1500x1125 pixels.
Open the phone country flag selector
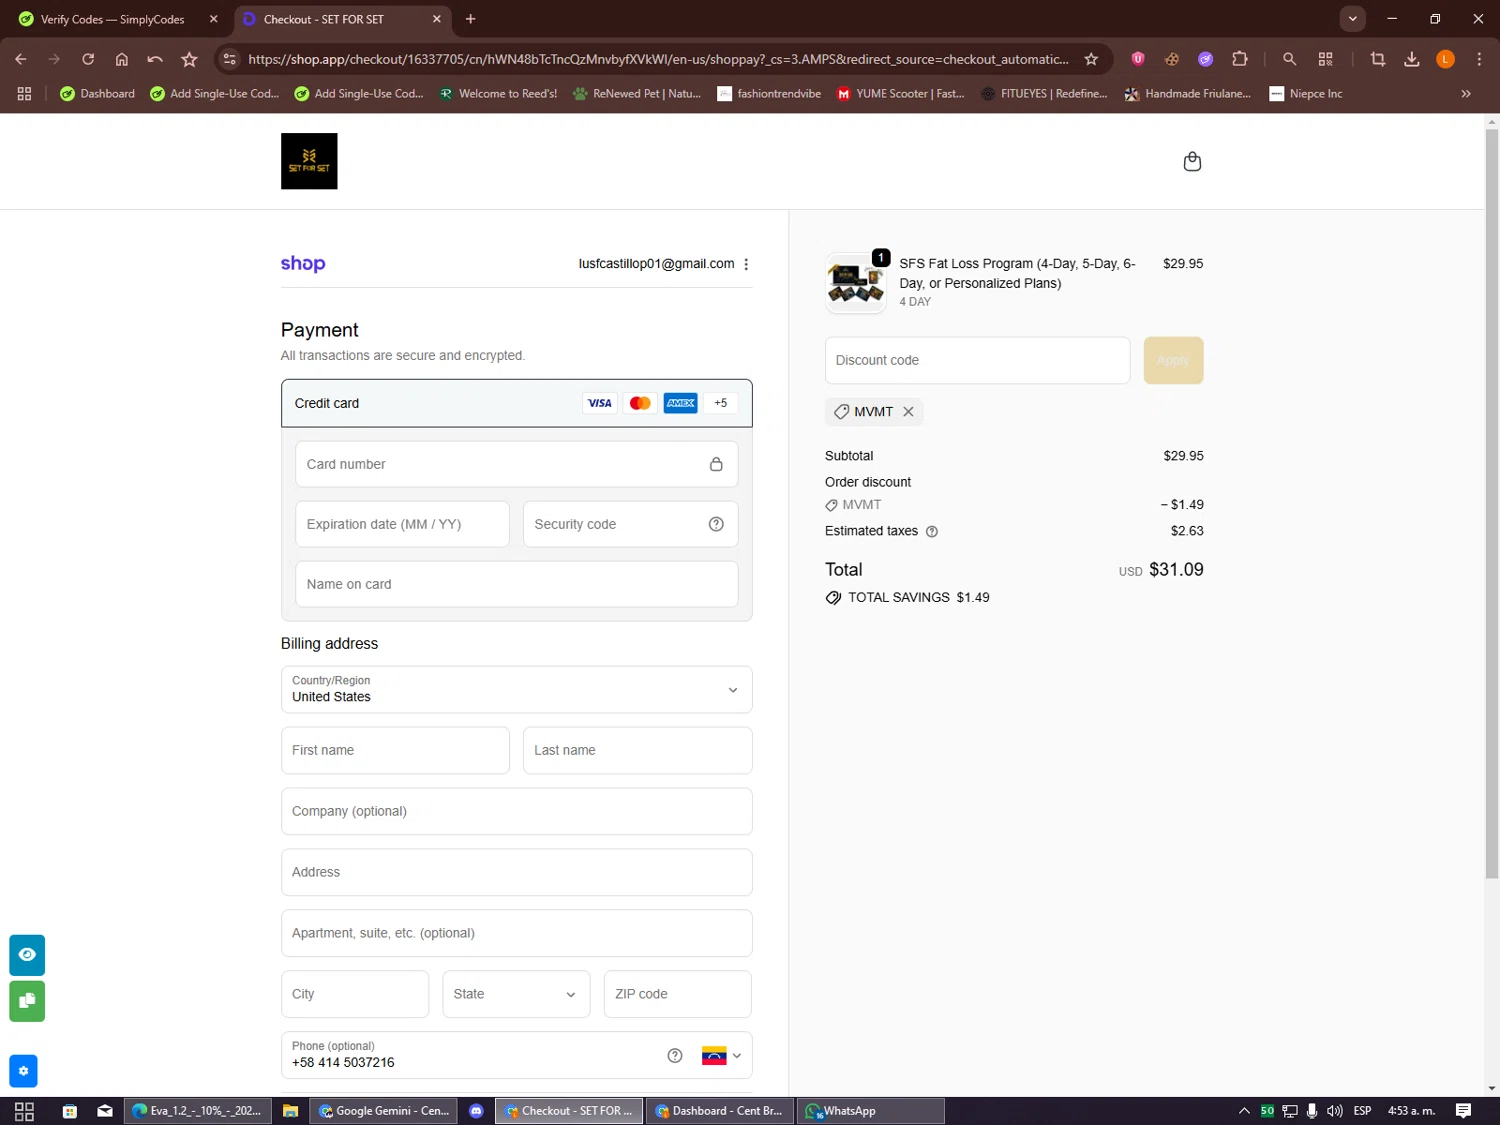click(722, 1056)
